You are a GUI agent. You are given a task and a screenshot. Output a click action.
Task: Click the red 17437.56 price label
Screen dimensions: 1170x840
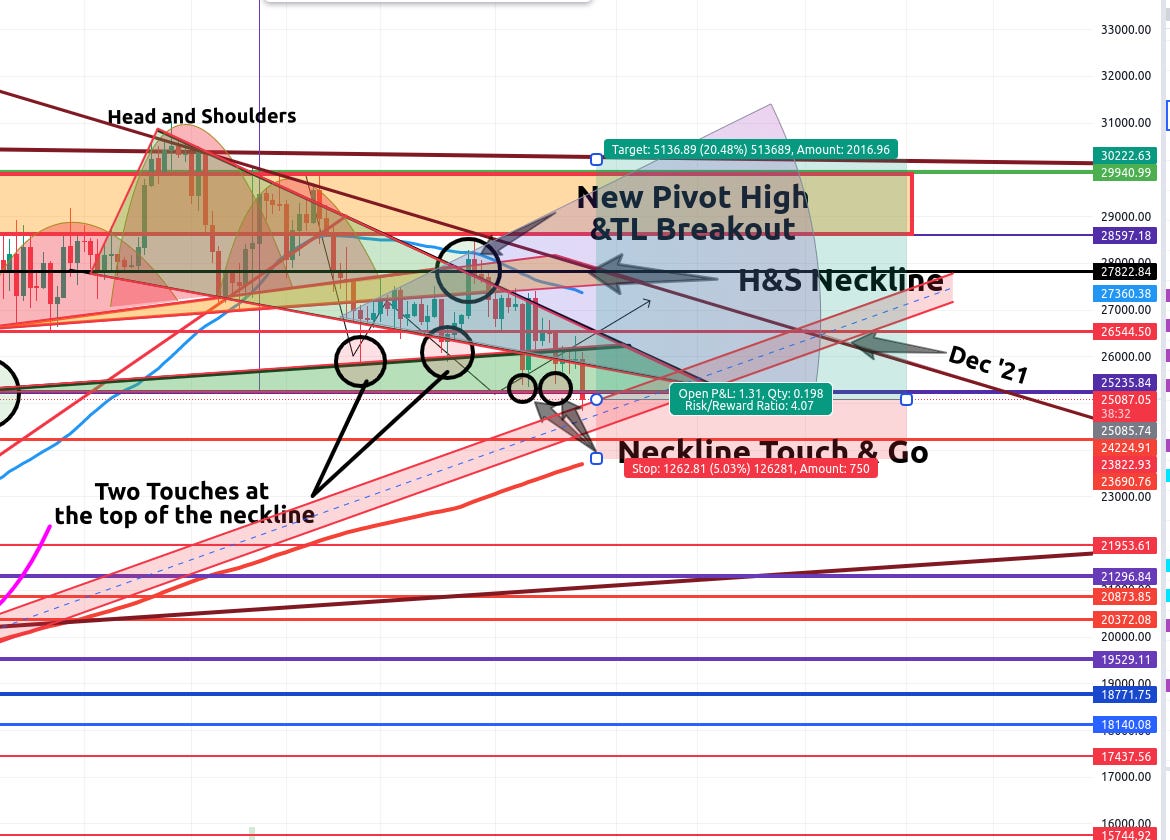click(x=1126, y=756)
